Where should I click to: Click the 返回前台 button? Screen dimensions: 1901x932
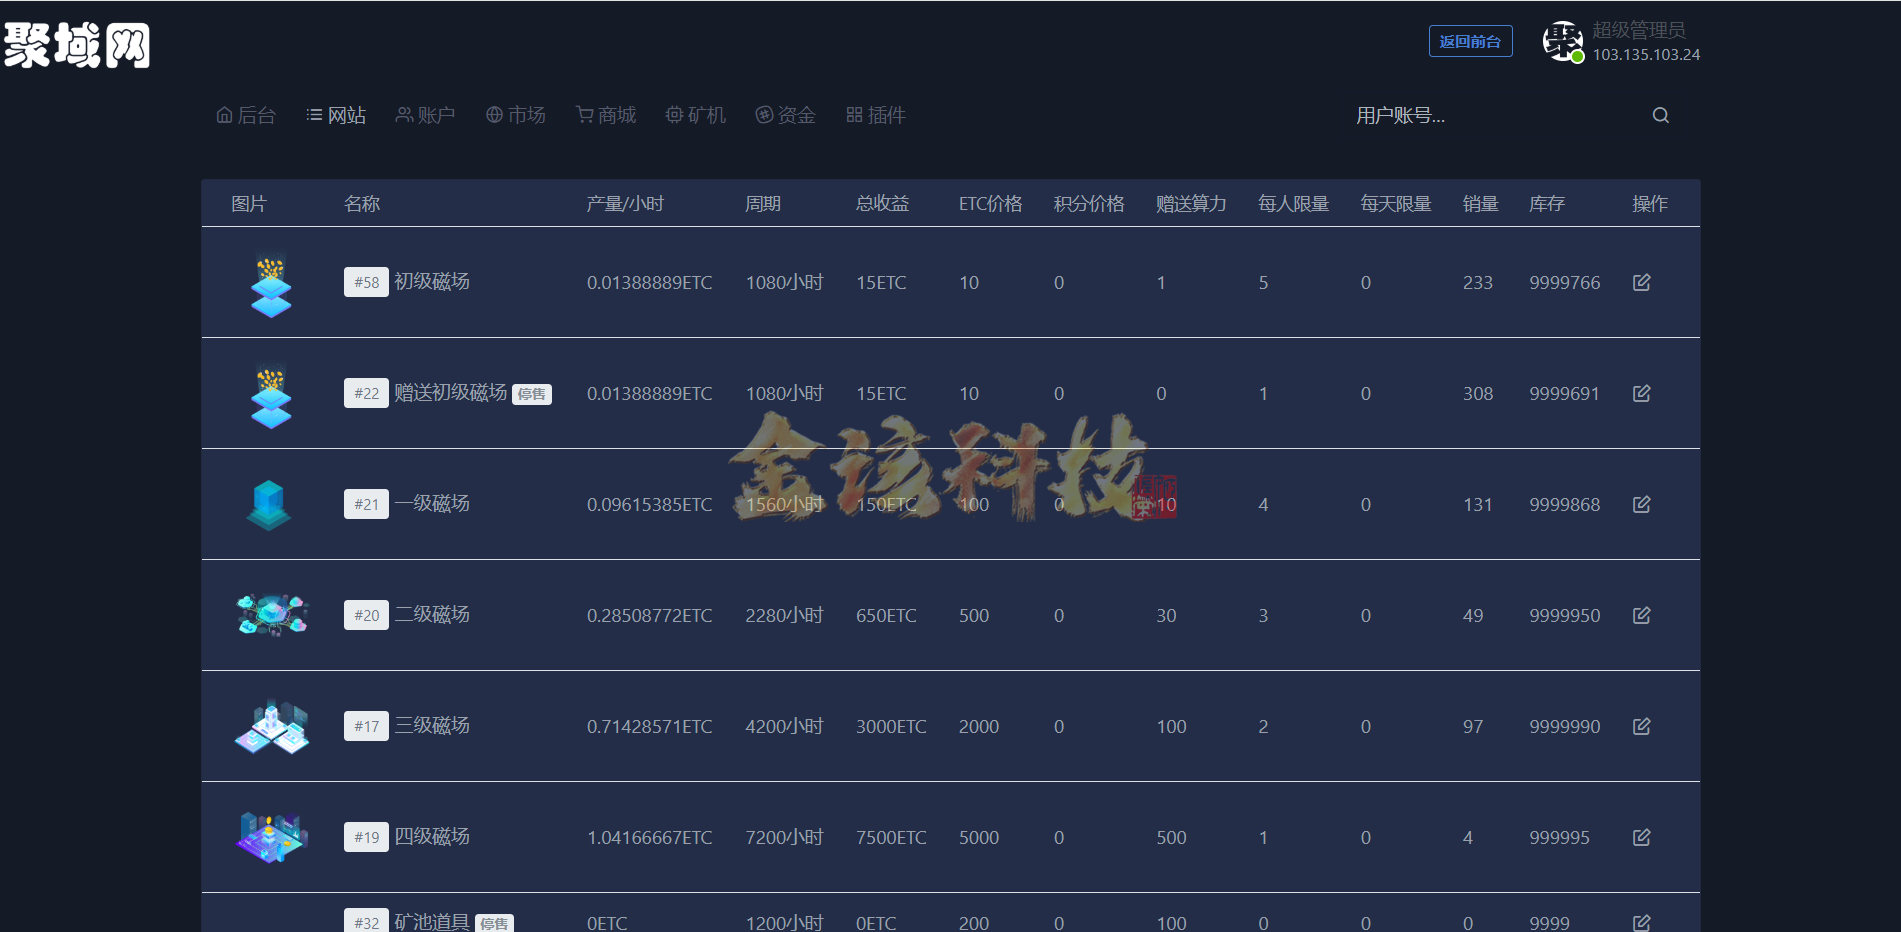(1470, 41)
